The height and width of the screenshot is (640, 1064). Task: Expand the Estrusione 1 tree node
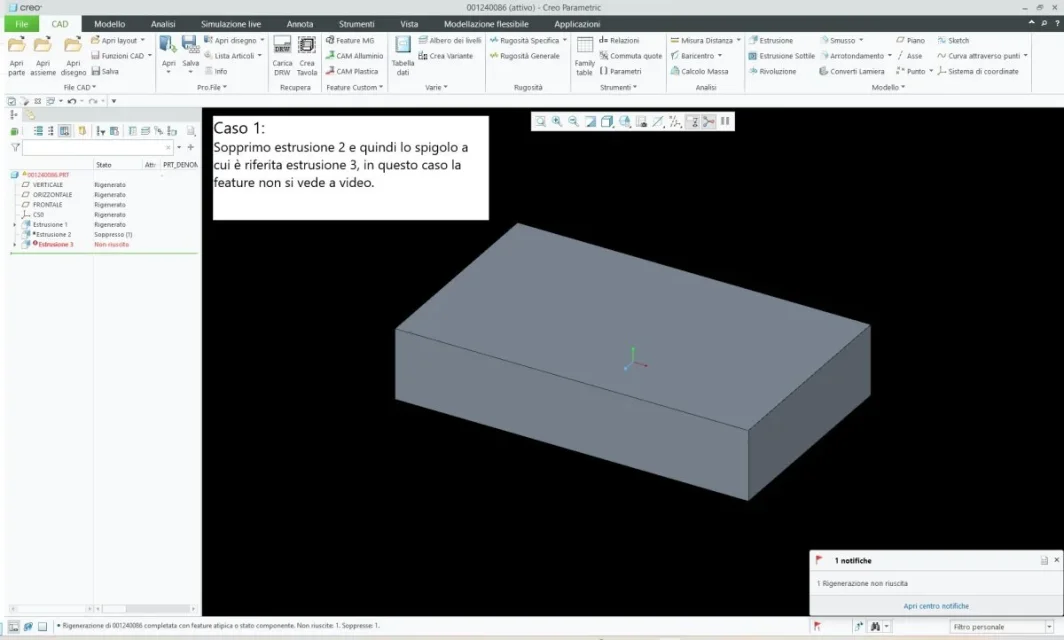point(14,225)
